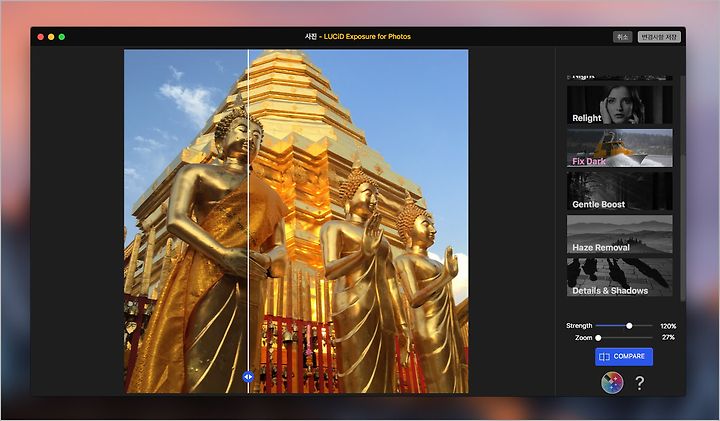Screen dimensions: 720x421
Task: Choose the Gentle Boost preset
Action: click(x=619, y=191)
